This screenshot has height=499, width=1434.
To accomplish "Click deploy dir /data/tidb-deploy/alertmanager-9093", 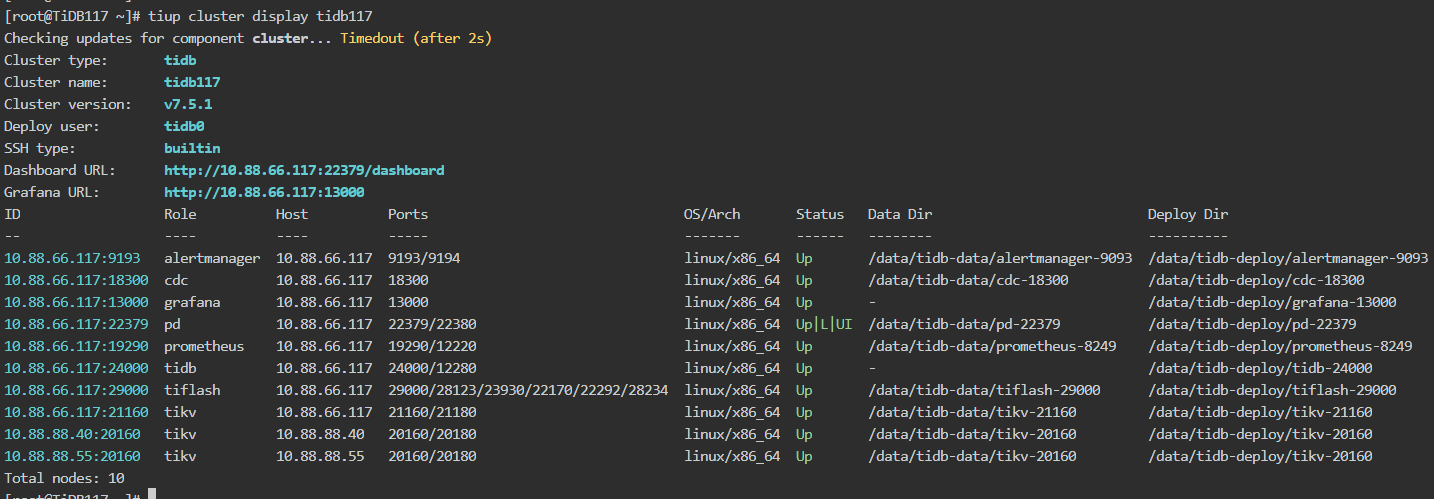I will [x=1288, y=258].
